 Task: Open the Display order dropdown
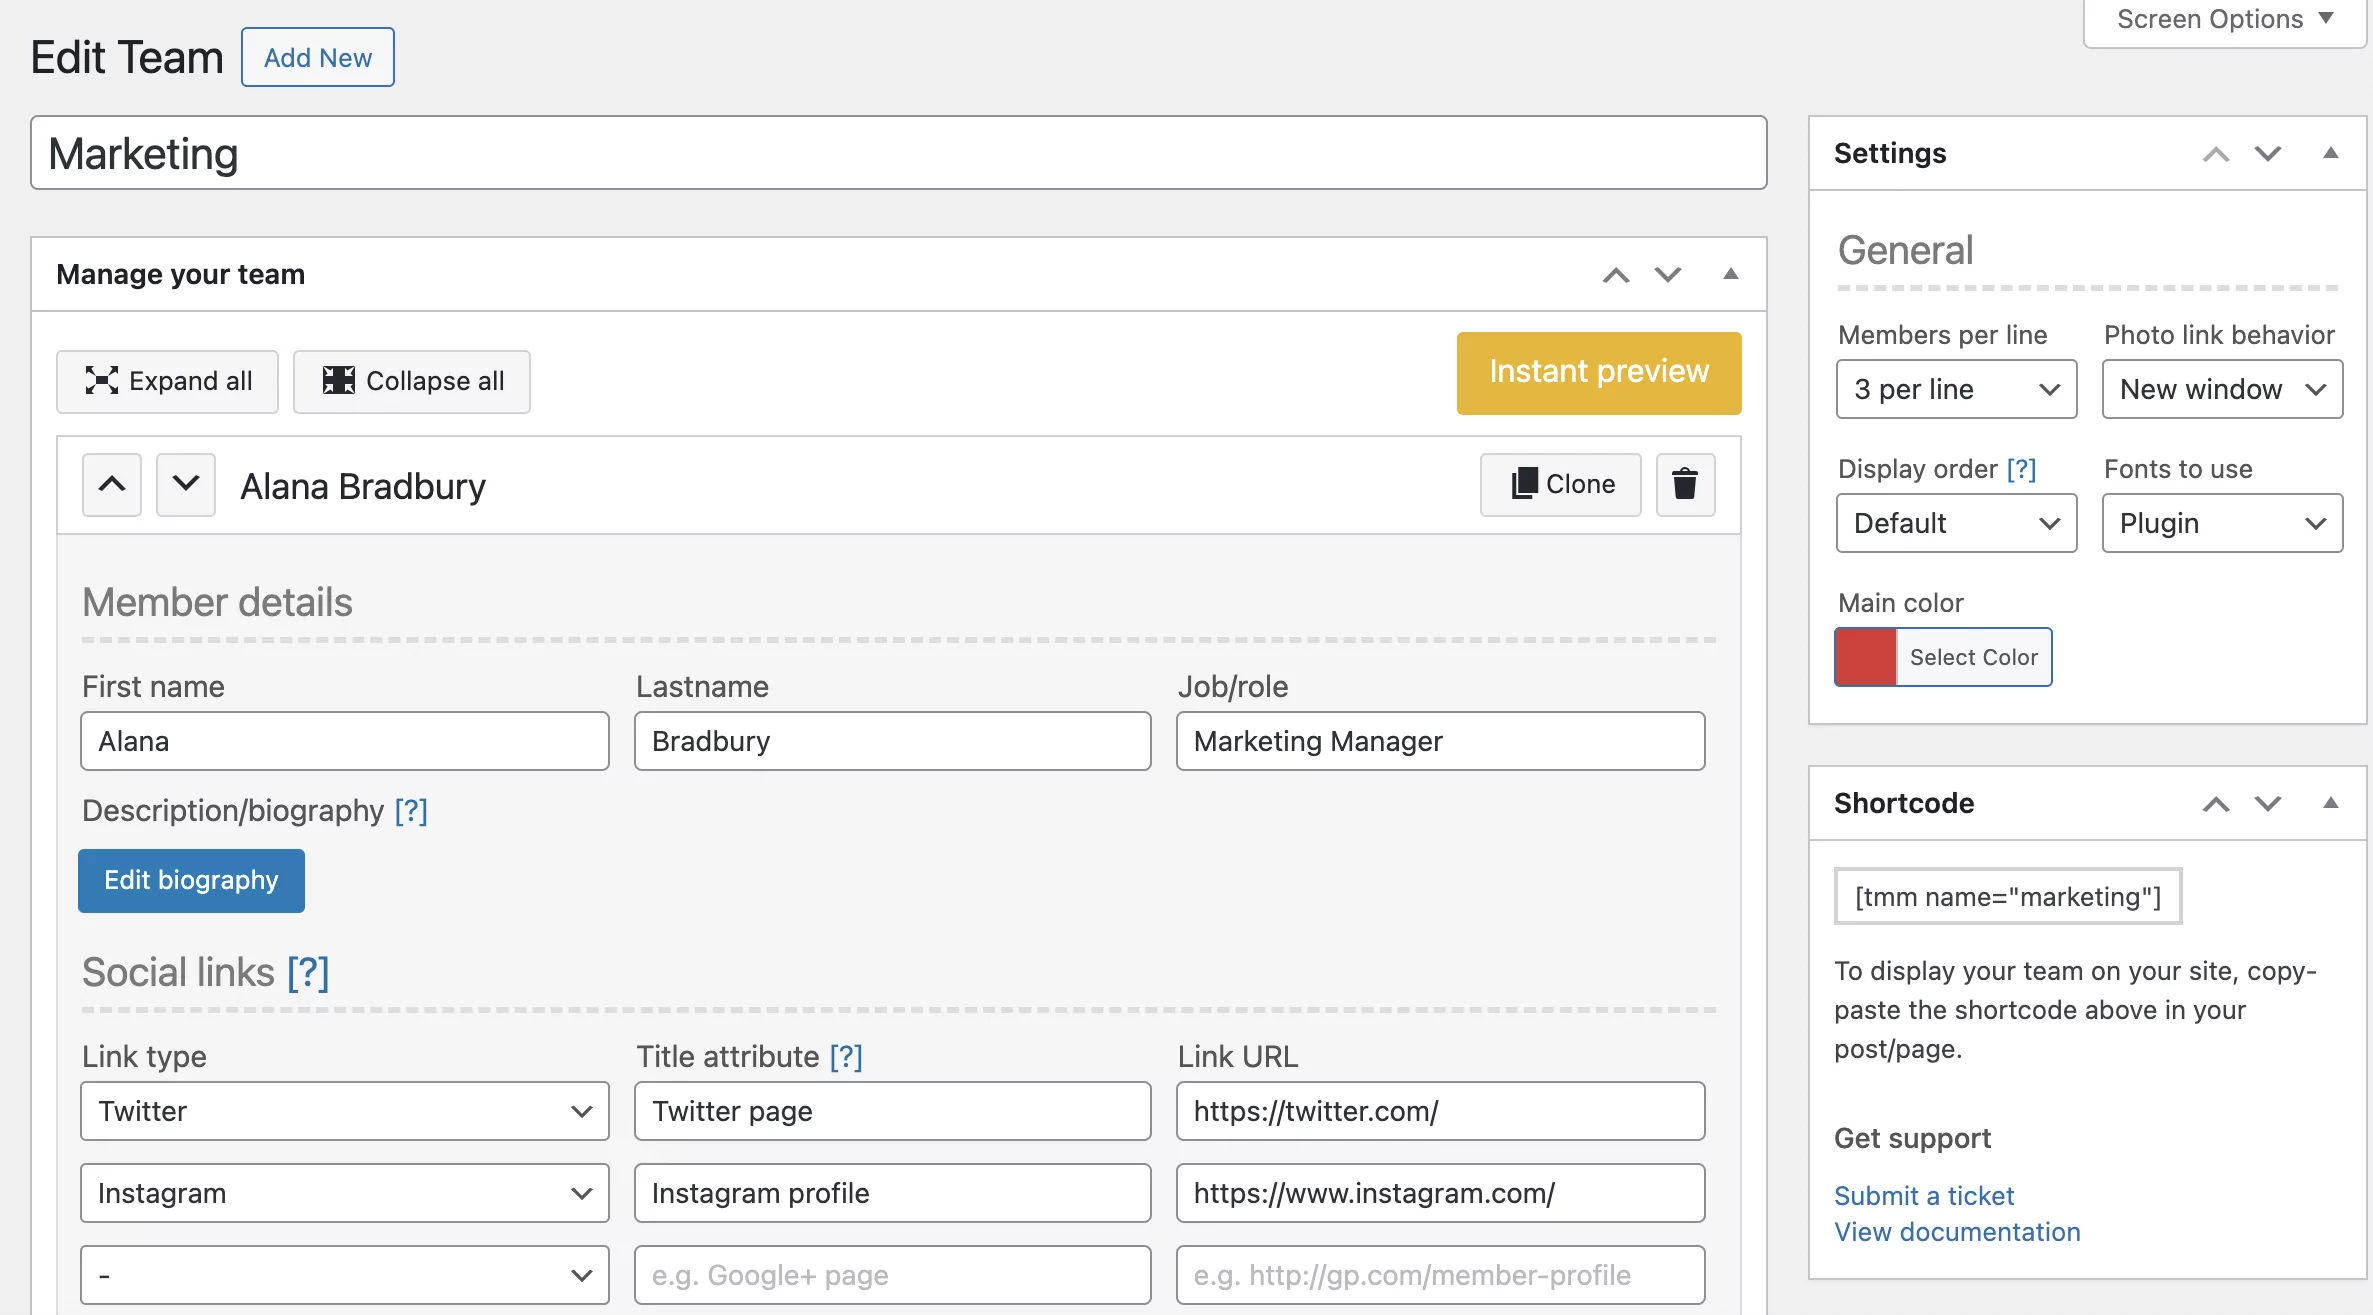1957,523
